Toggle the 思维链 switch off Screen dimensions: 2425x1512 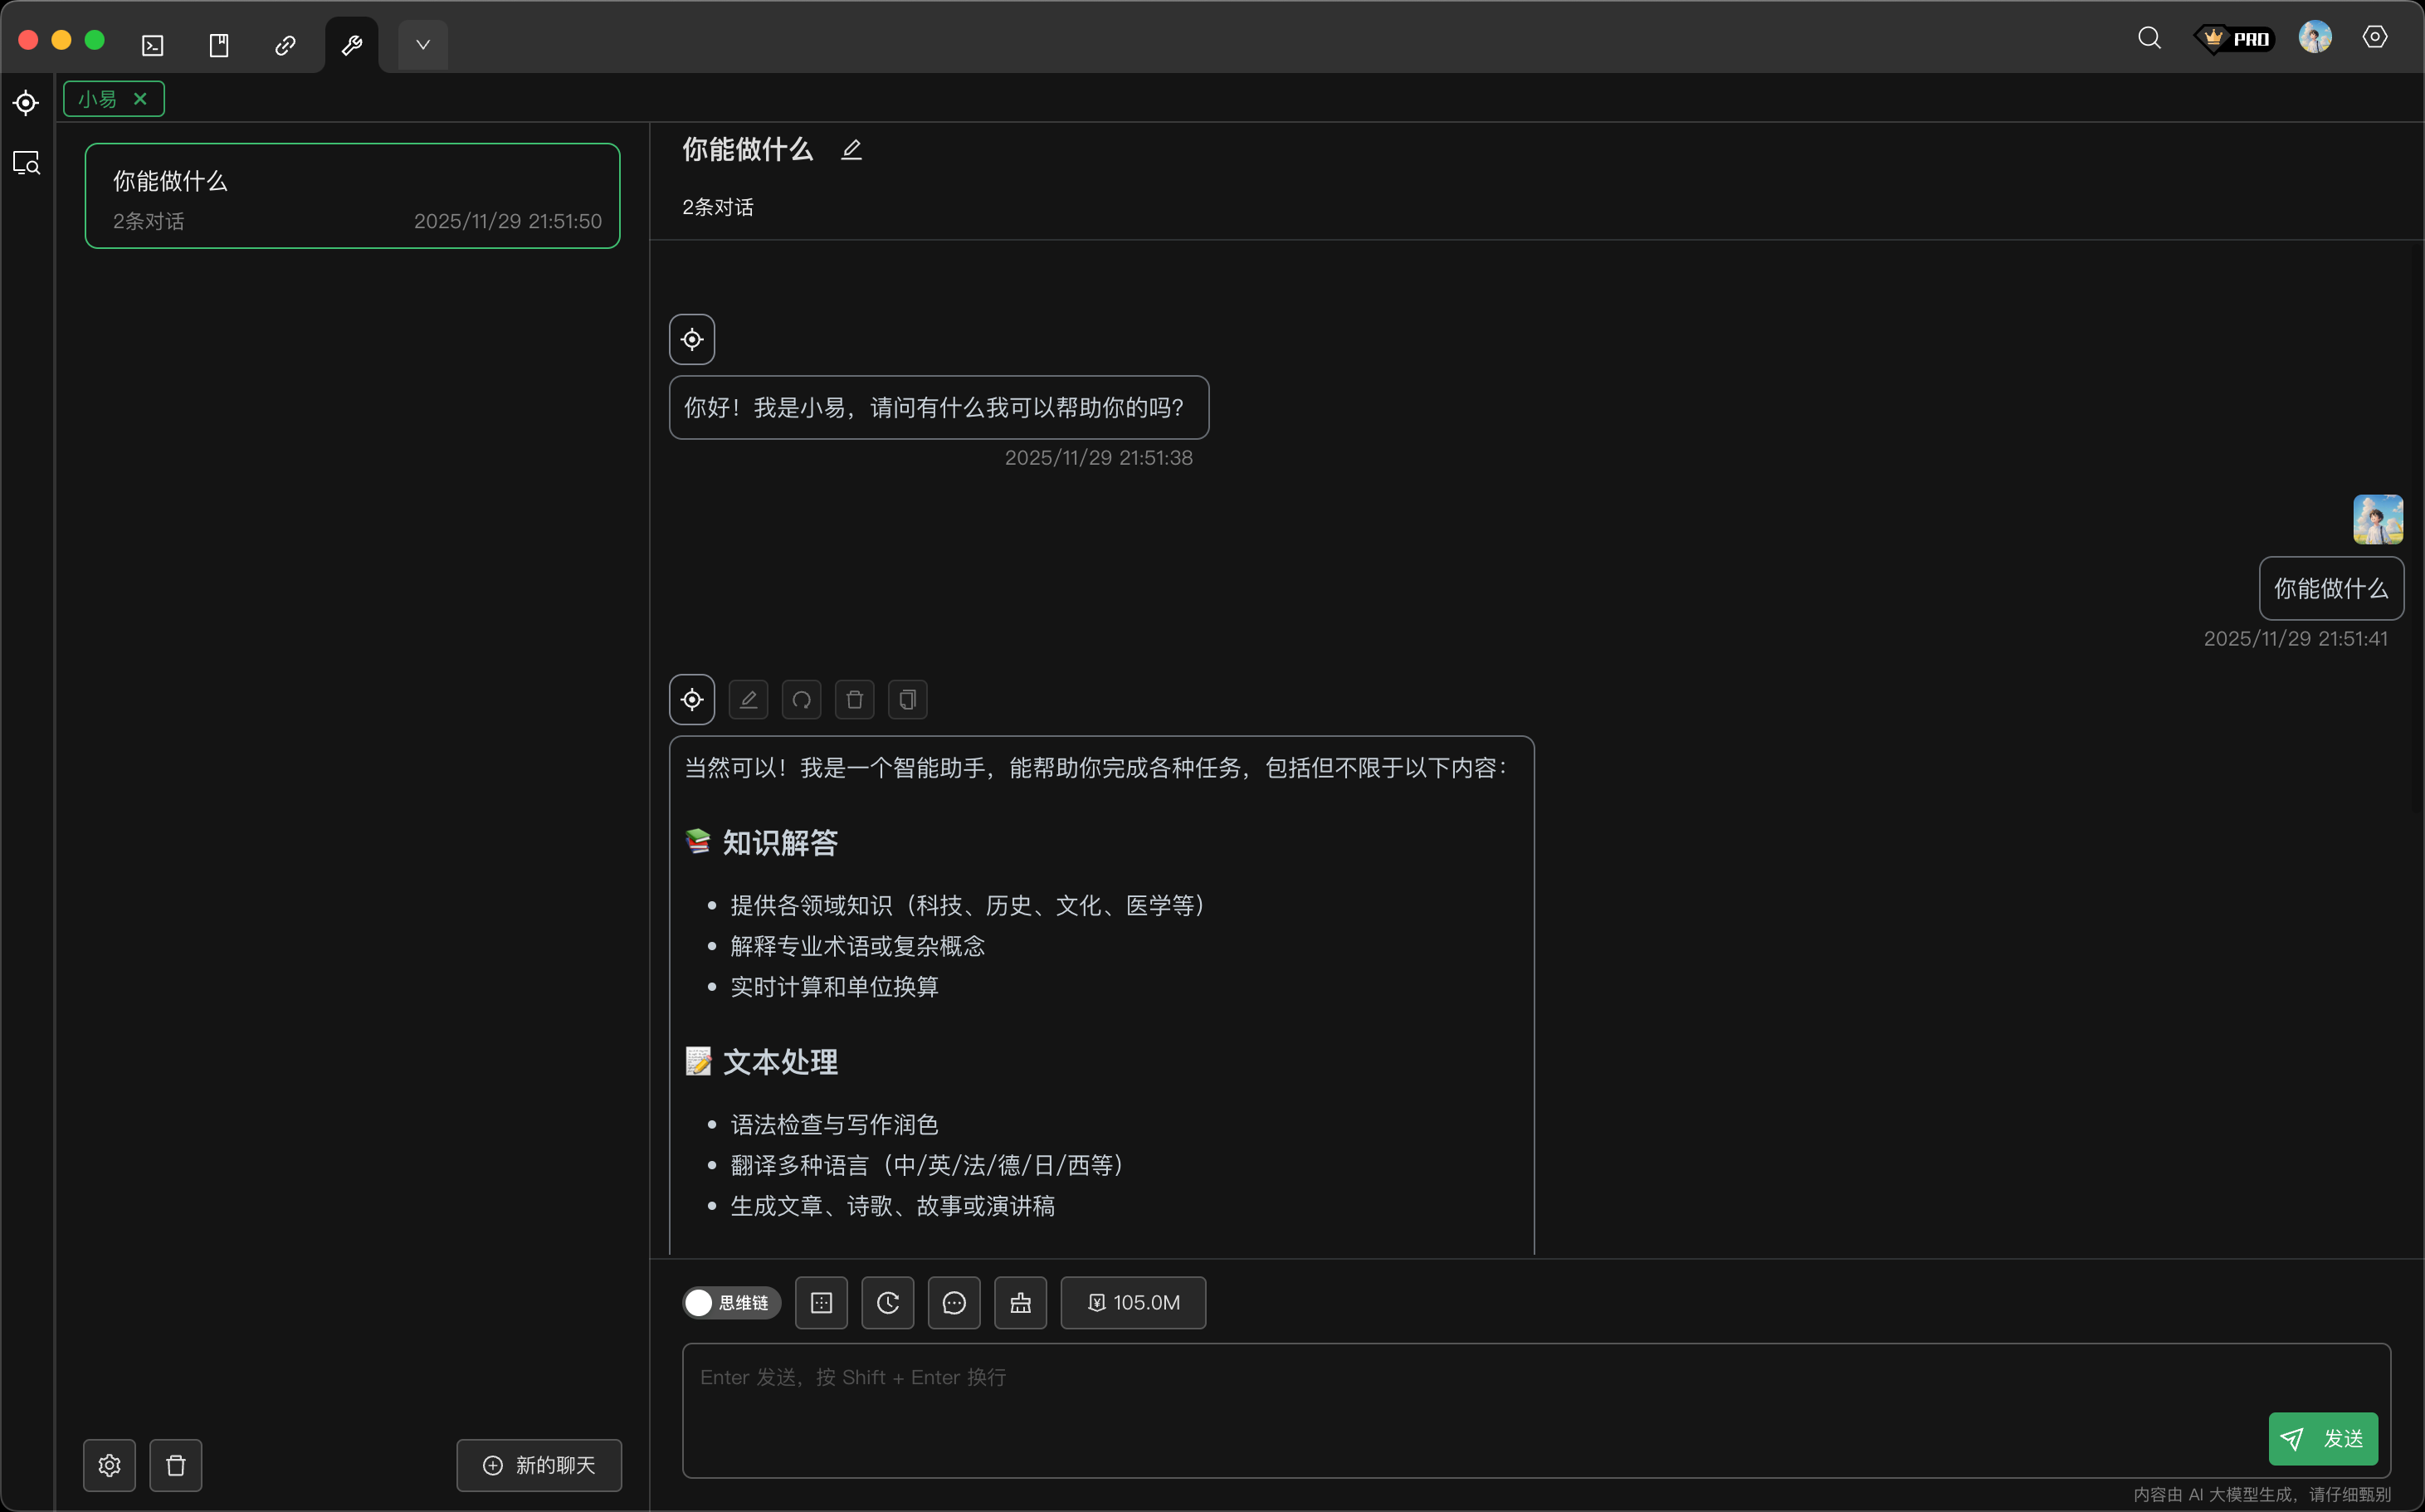click(698, 1302)
